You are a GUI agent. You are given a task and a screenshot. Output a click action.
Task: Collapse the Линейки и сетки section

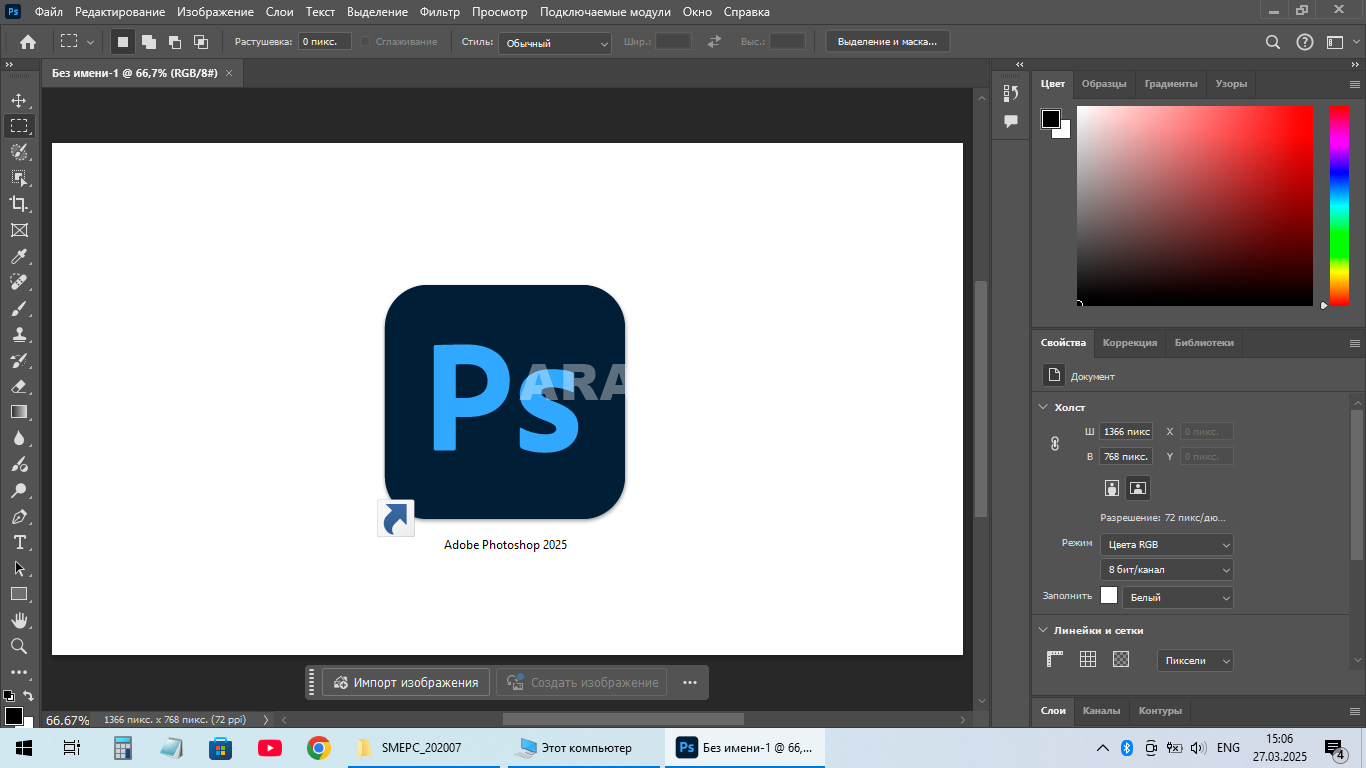click(1043, 631)
